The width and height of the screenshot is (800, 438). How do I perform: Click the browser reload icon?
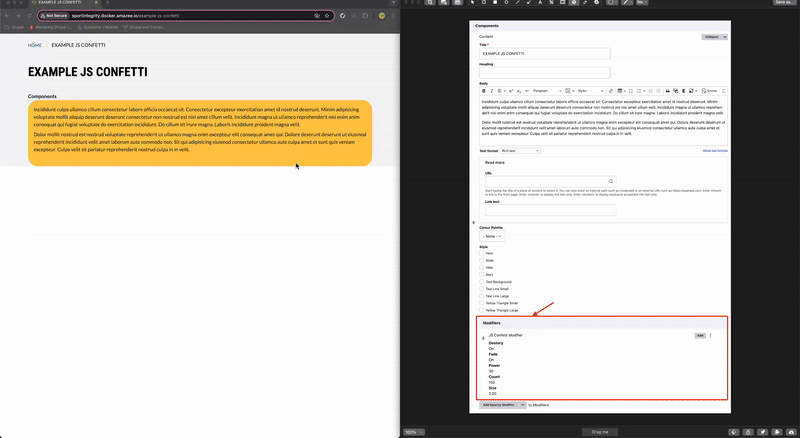[29, 16]
